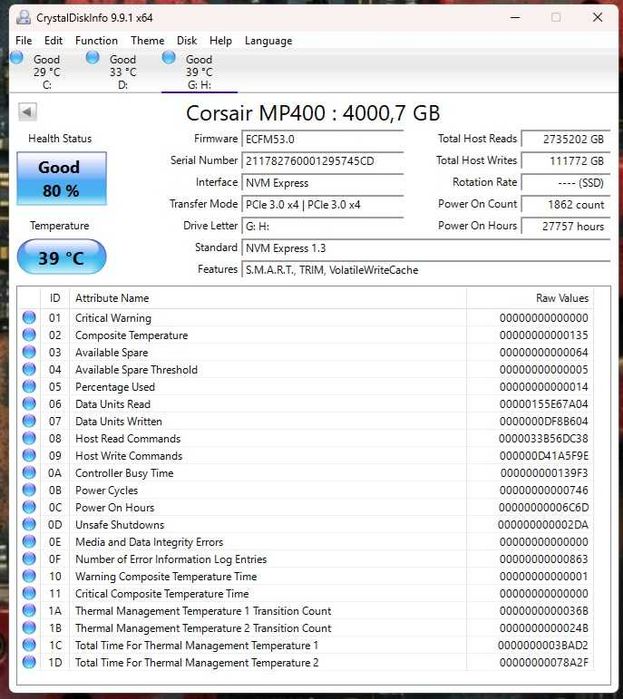This screenshot has height=699, width=623.
Task: Click the Serial Number field
Action: click(x=323, y=160)
